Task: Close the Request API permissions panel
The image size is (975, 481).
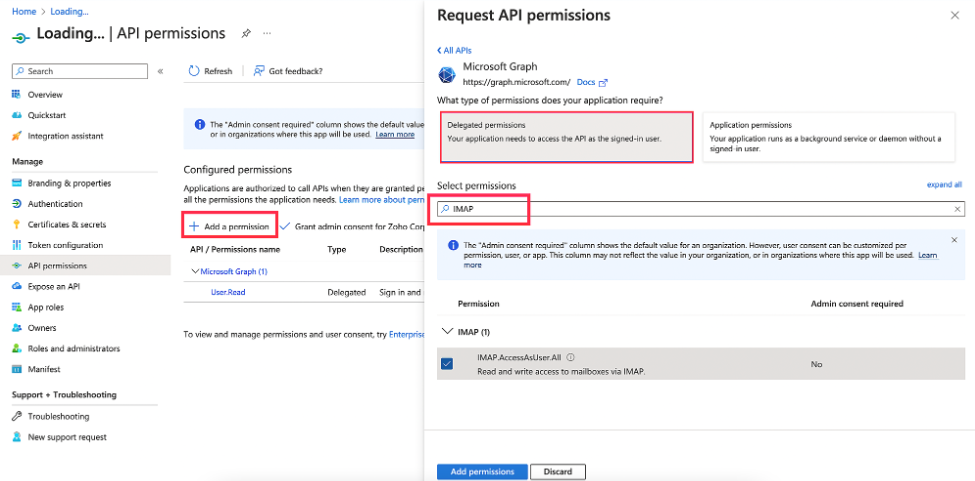Action: pos(953,16)
